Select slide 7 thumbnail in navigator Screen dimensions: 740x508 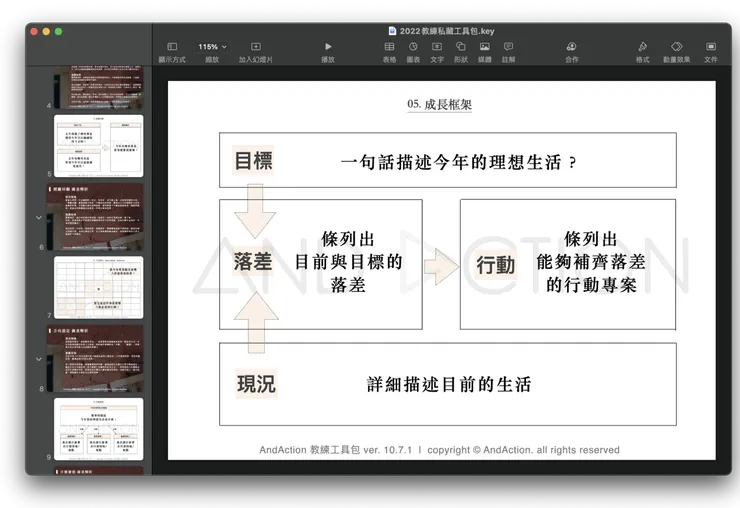tap(98, 288)
